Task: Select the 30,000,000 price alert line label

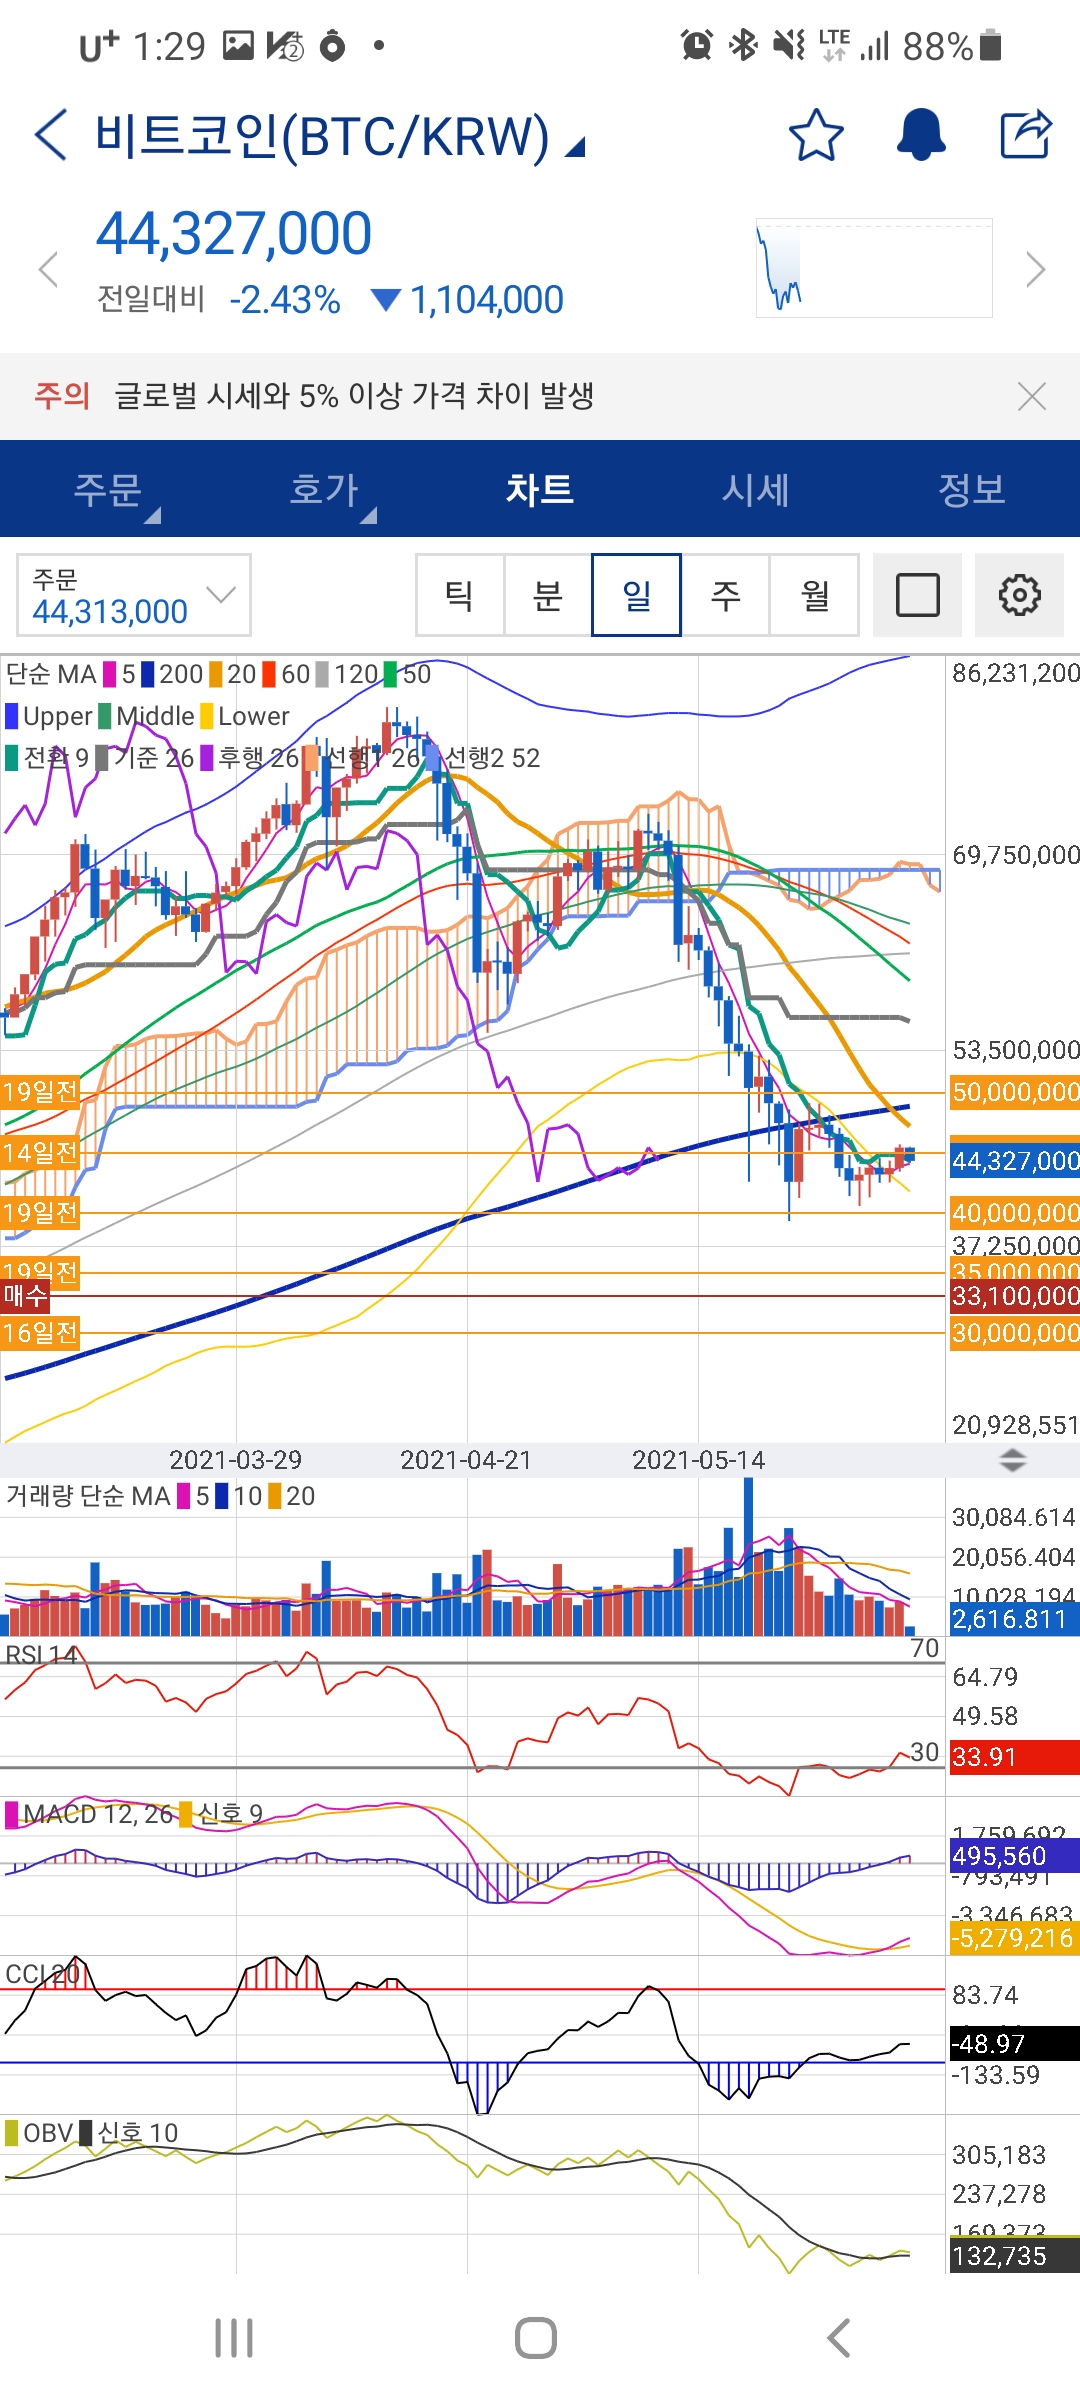Action: [1015, 1333]
